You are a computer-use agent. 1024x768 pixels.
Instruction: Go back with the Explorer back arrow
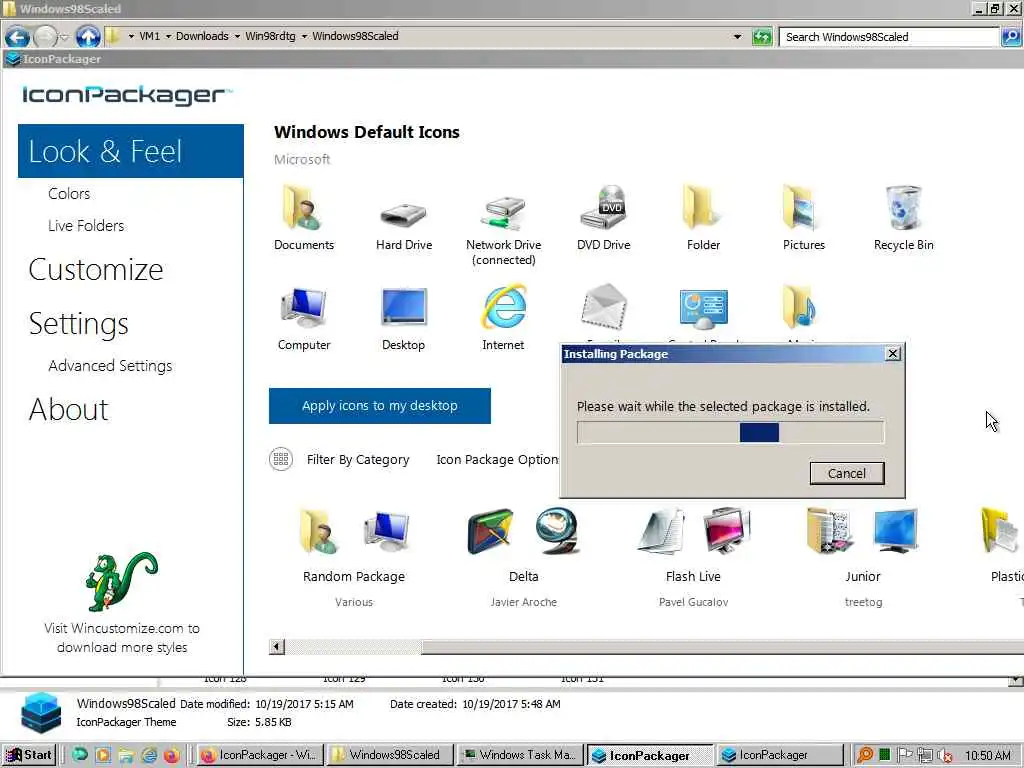tap(17, 37)
